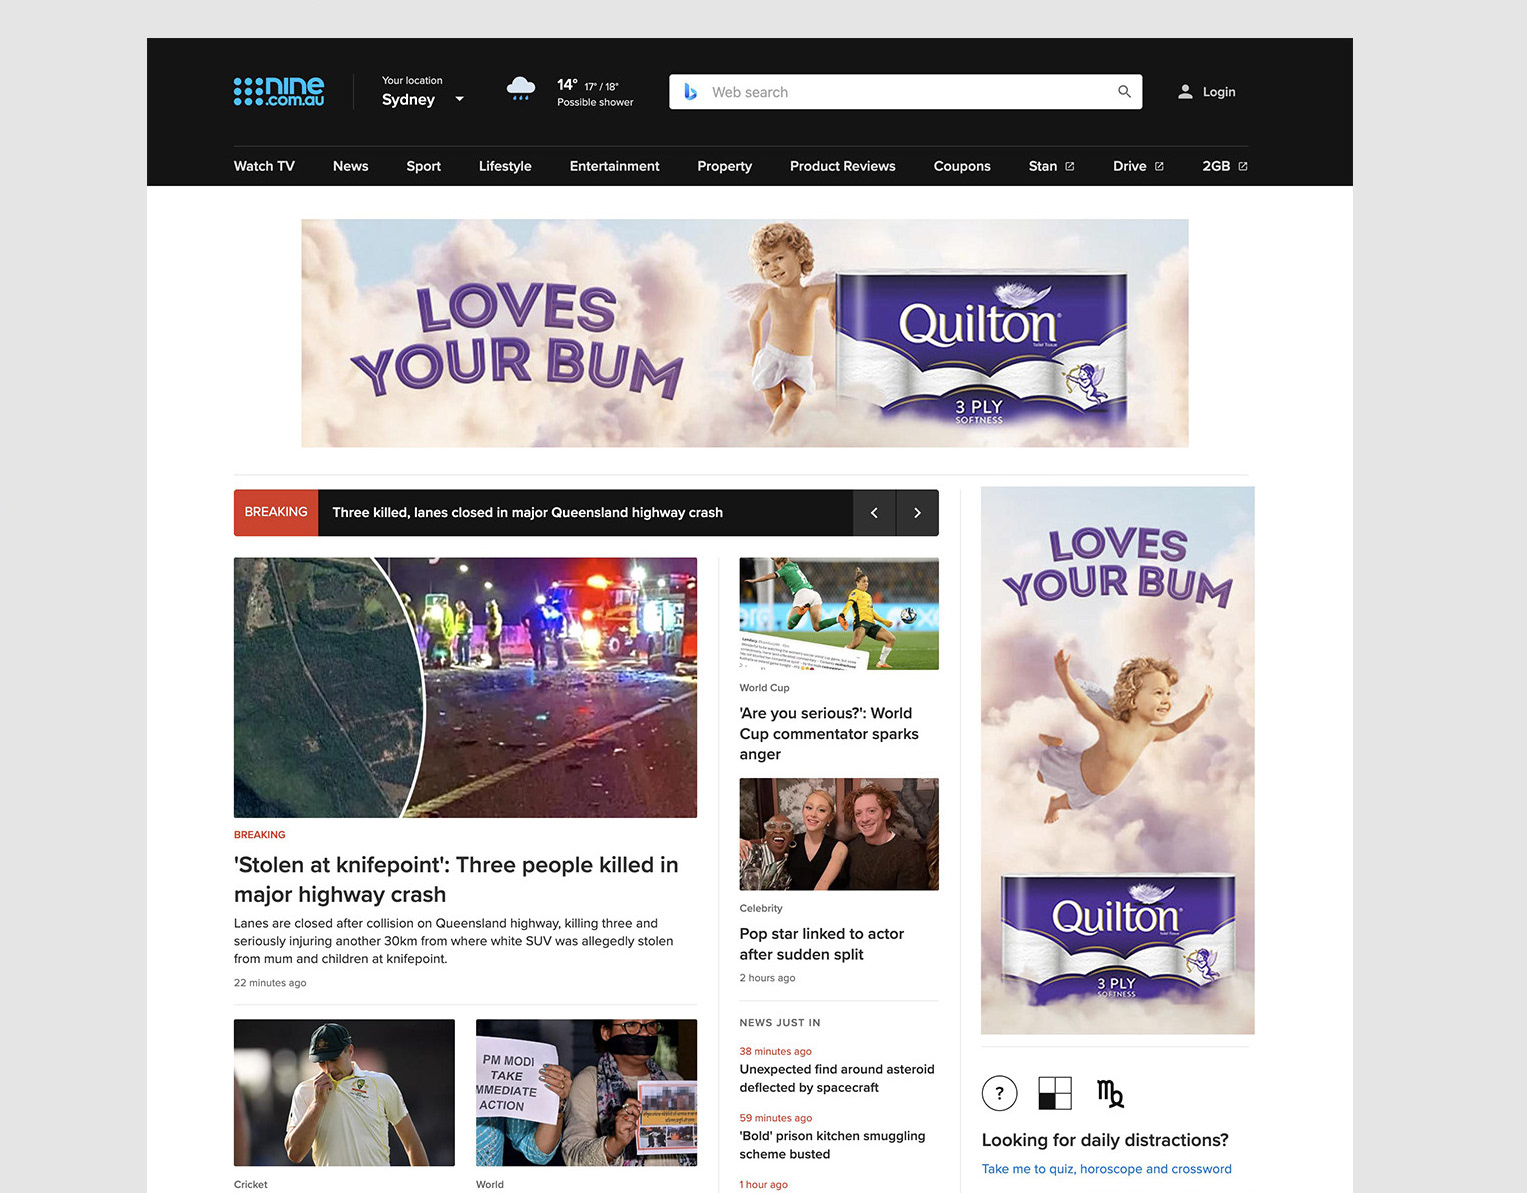Viewport: 1527px width, 1193px height.
Task: Click the '38 minutes ago' timestamp
Action: click(775, 1051)
